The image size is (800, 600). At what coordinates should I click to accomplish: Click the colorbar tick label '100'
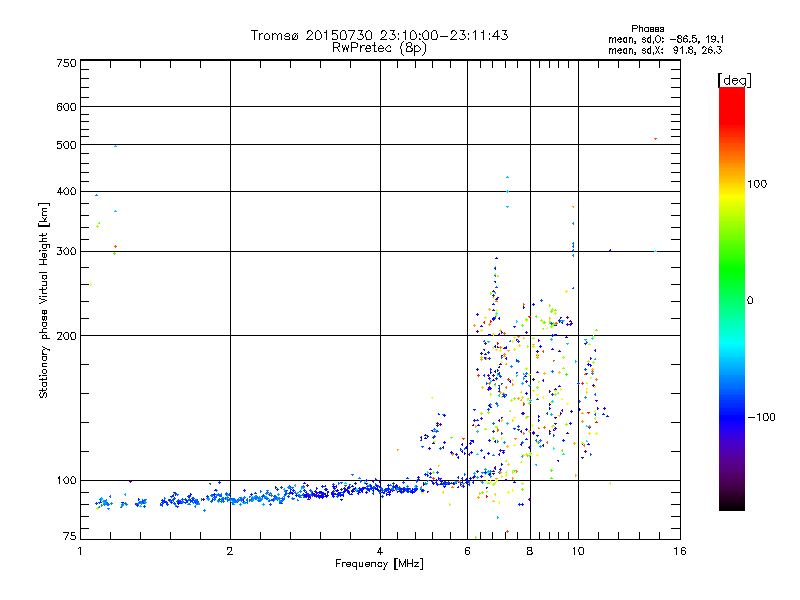tap(757, 184)
